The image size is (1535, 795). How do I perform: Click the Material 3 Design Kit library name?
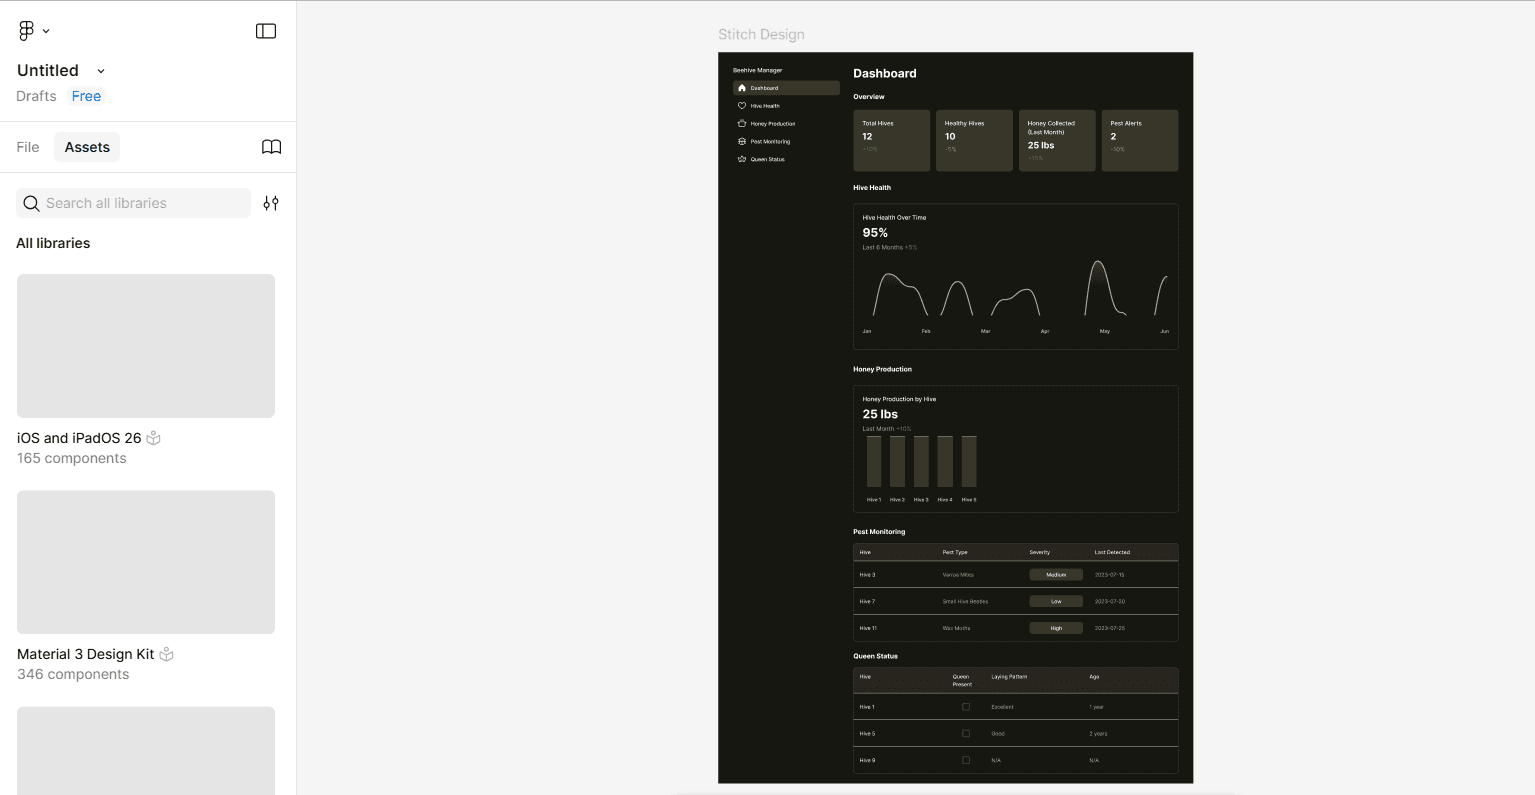coord(86,654)
